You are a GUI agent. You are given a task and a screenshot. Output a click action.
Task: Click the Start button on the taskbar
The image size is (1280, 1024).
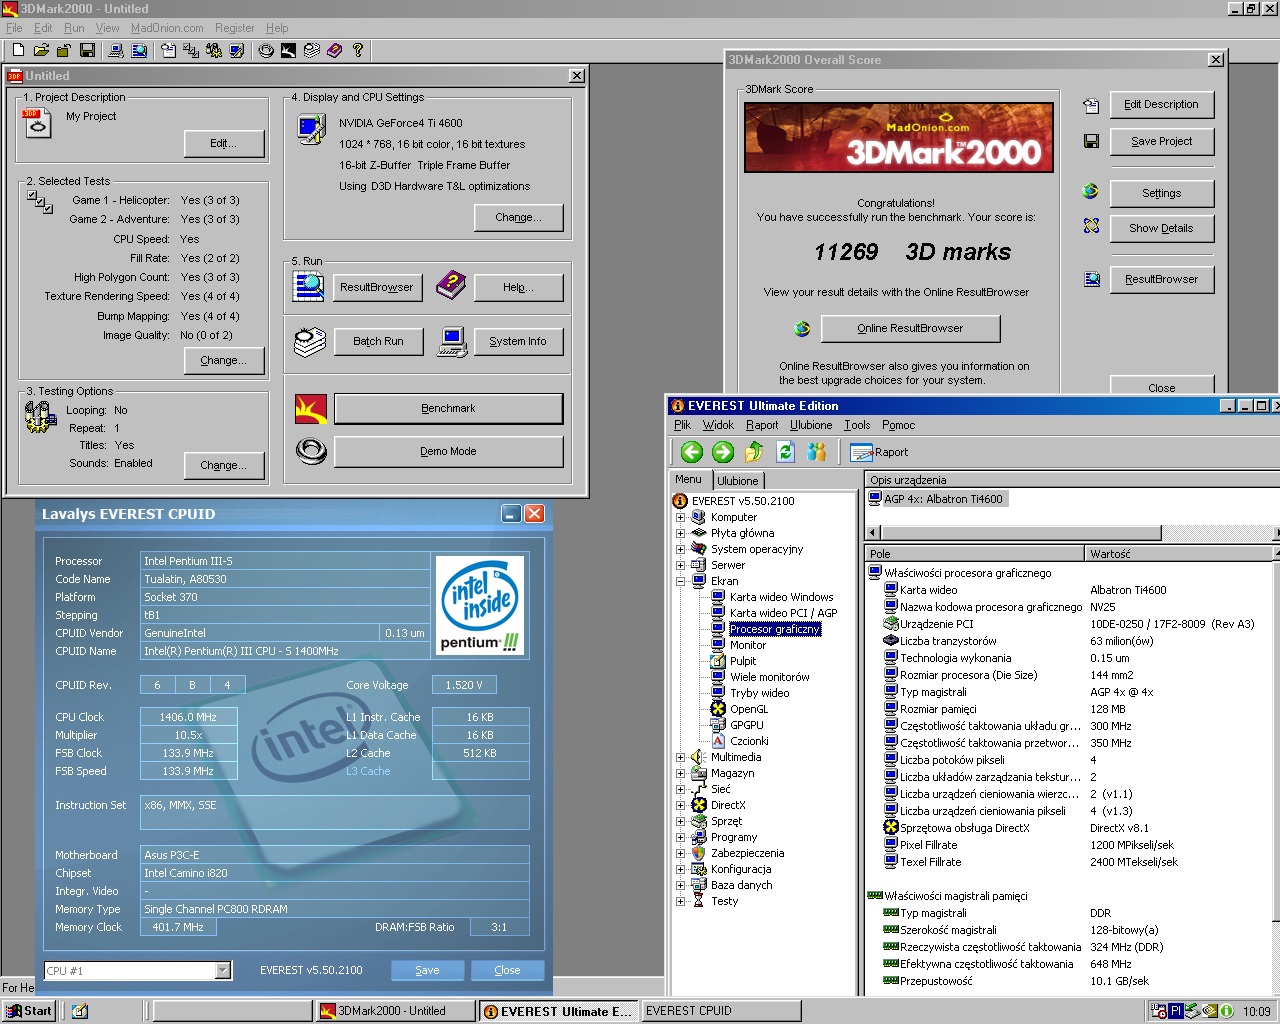pyautogui.click(x=29, y=1011)
